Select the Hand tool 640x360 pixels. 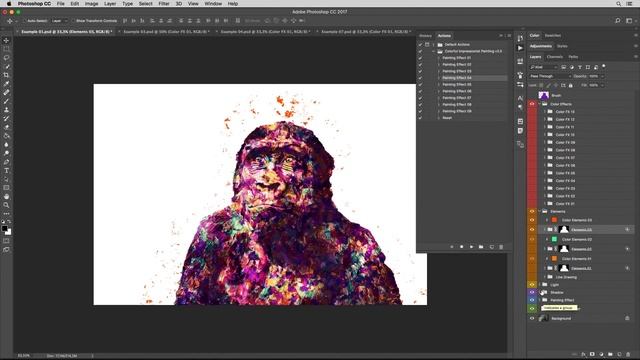click(6, 196)
